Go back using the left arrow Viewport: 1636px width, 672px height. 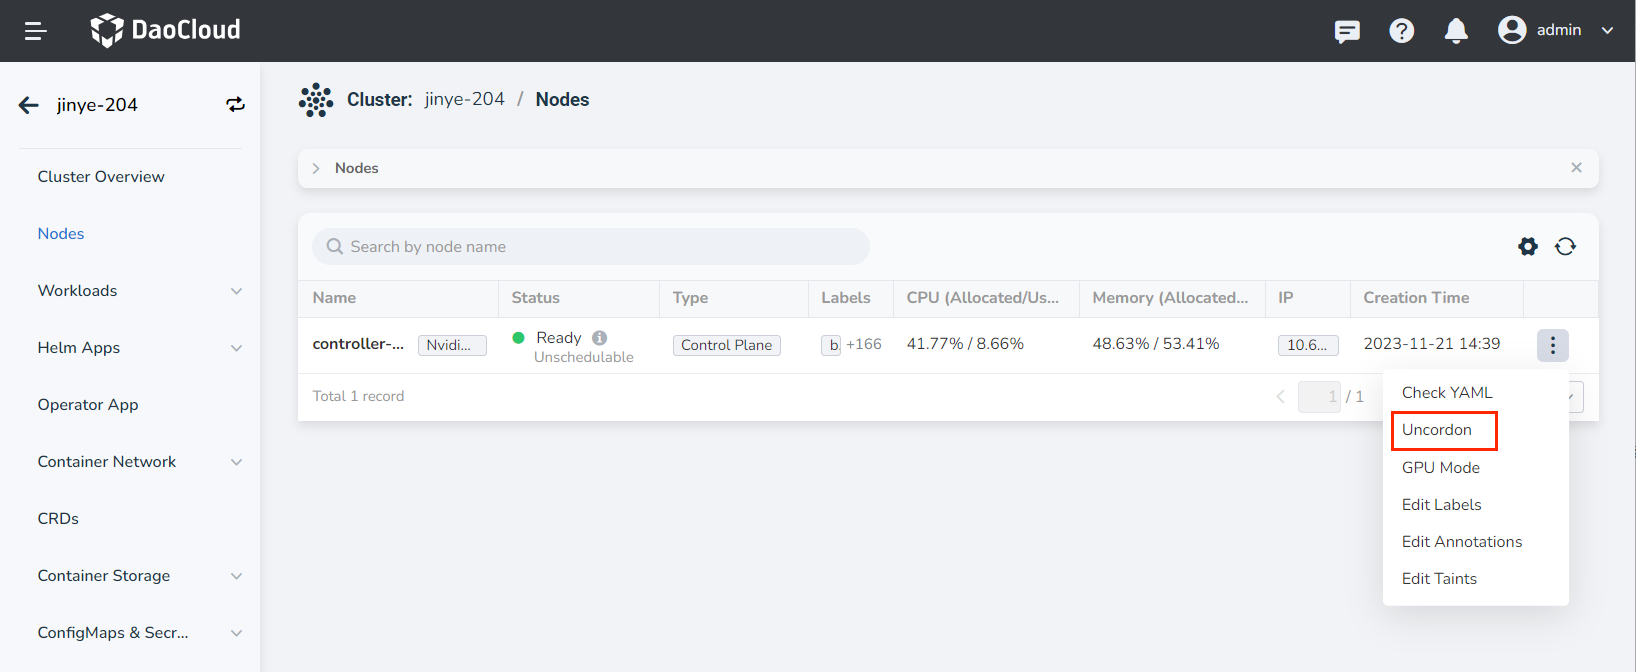[29, 105]
